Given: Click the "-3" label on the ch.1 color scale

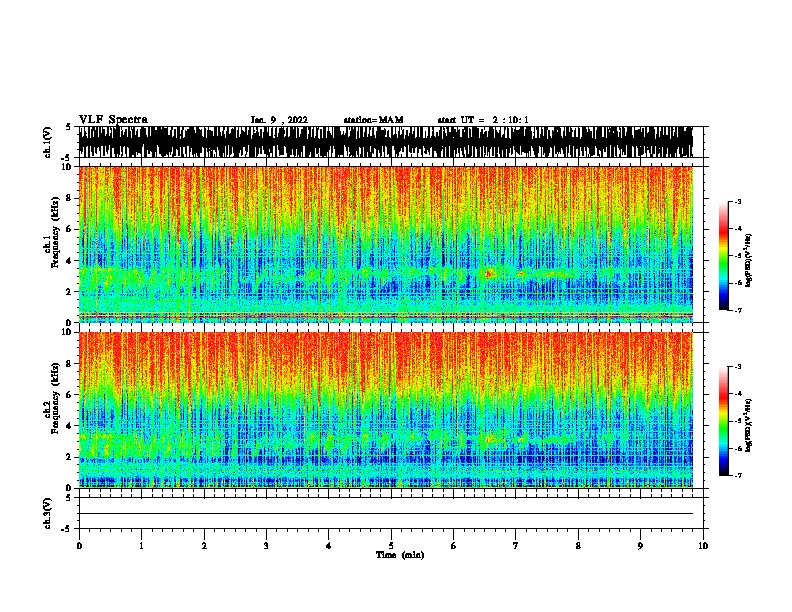Looking at the screenshot, I should [738, 202].
